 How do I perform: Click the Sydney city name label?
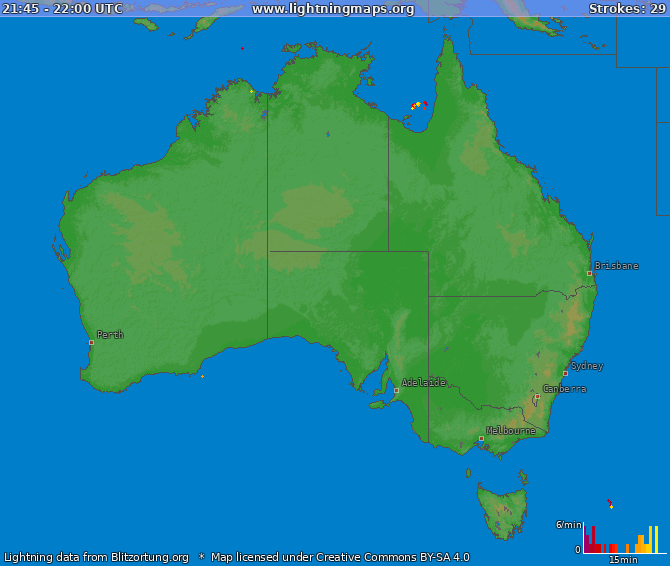(x=587, y=366)
